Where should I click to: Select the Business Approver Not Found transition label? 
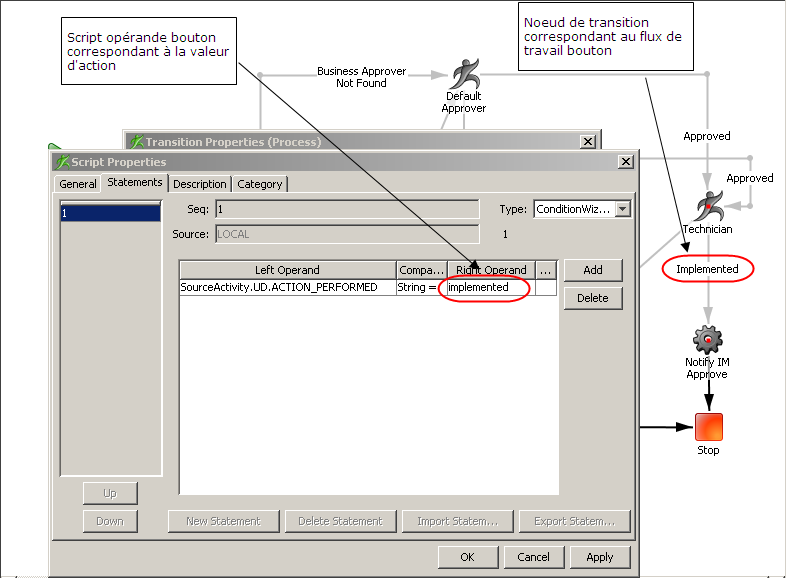[x=361, y=78]
